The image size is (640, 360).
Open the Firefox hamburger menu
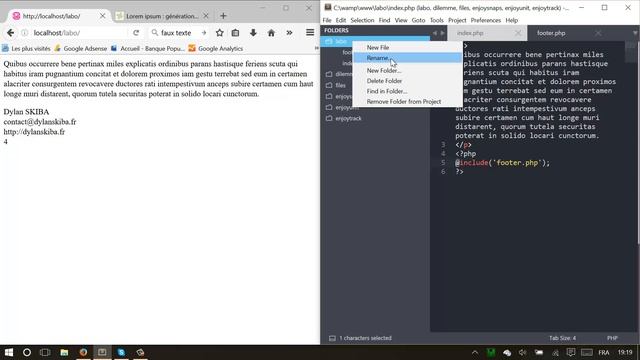310,33
